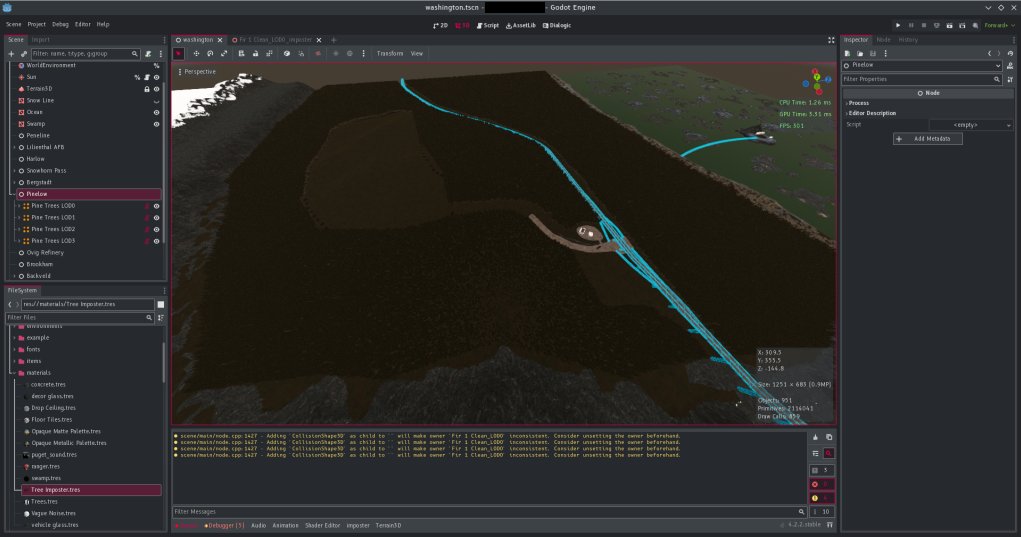Select the Rotate Mode tool

(210, 53)
